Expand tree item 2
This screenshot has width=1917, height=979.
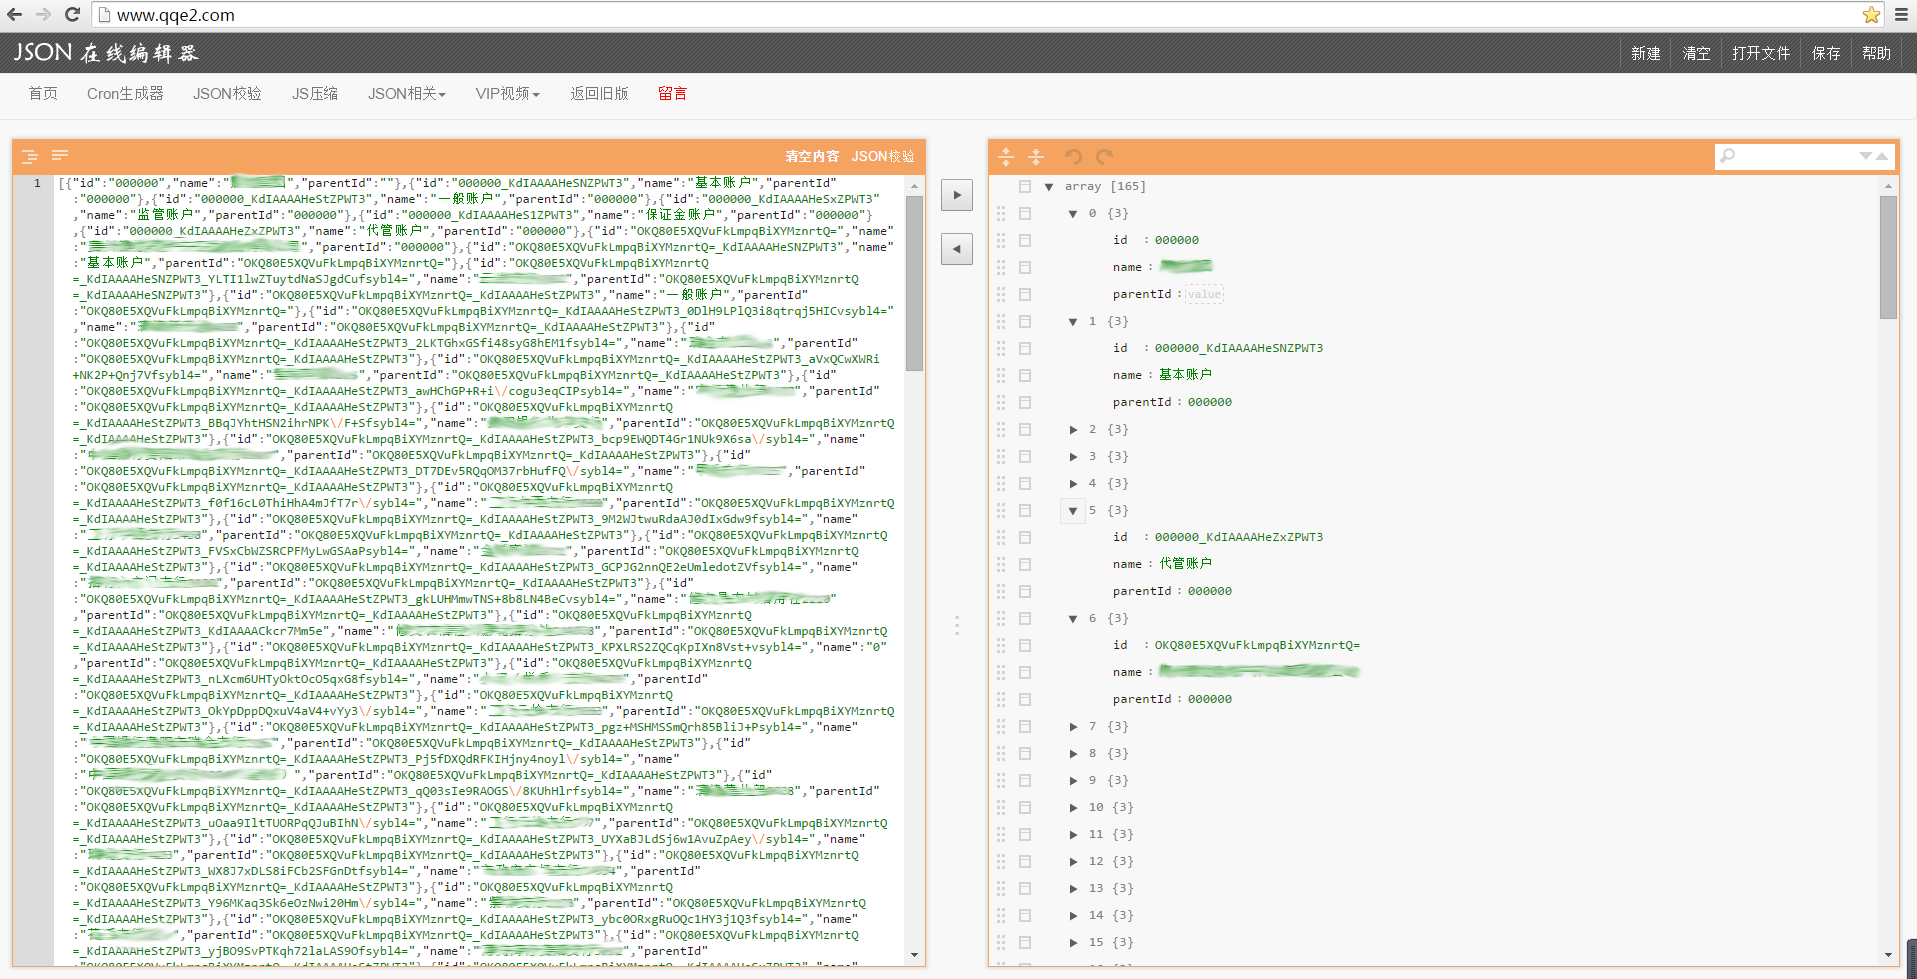[1073, 430]
